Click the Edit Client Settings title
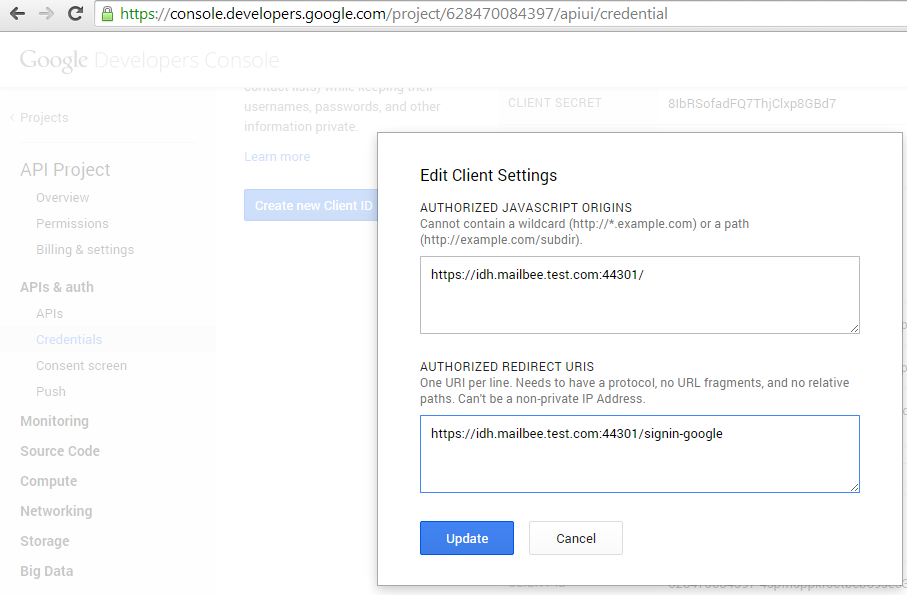This screenshot has height=595, width=907. click(x=488, y=175)
